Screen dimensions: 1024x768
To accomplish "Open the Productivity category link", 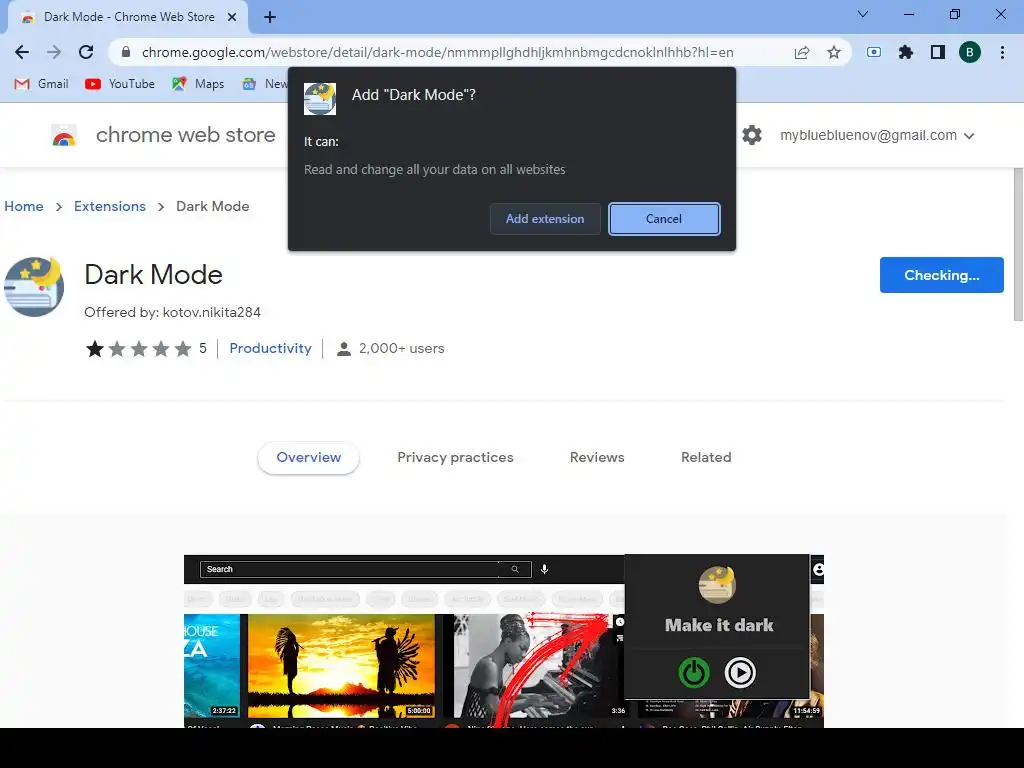I will pos(270,349).
